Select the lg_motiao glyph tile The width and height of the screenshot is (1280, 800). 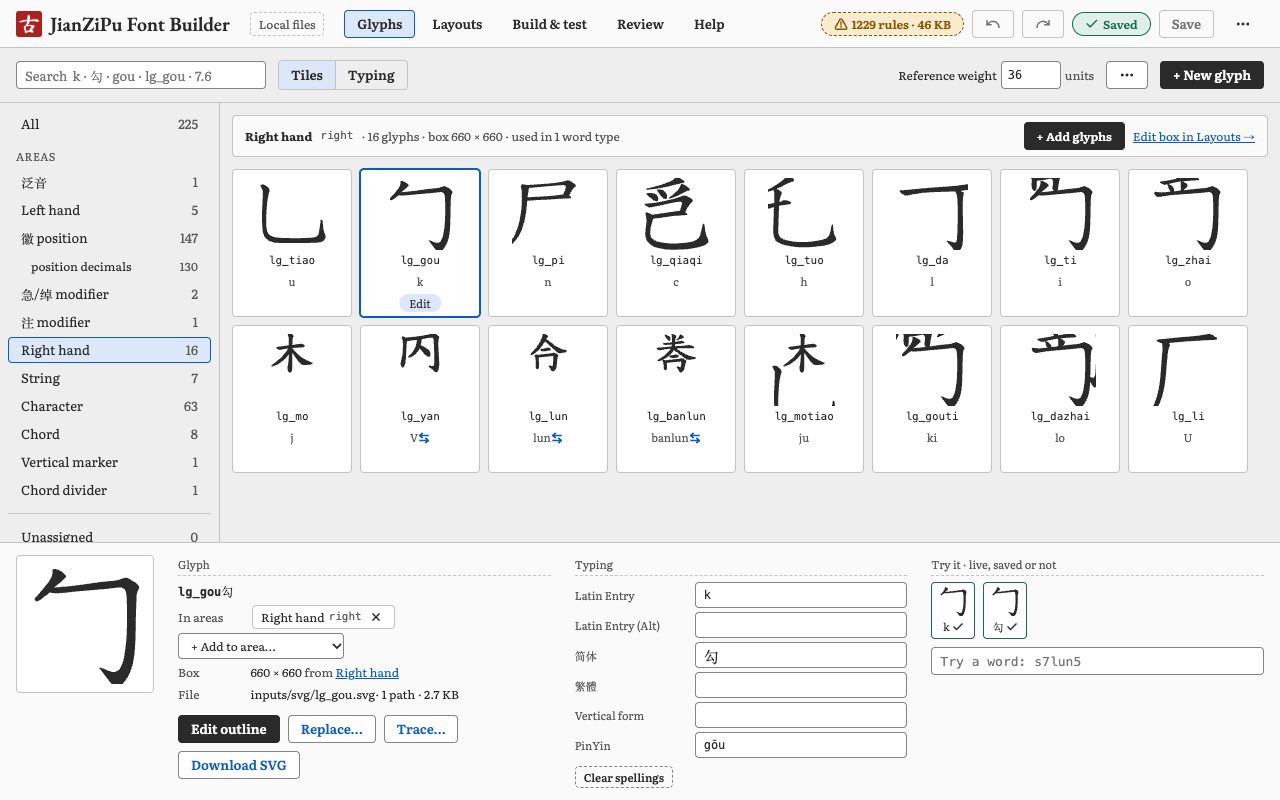click(x=804, y=399)
